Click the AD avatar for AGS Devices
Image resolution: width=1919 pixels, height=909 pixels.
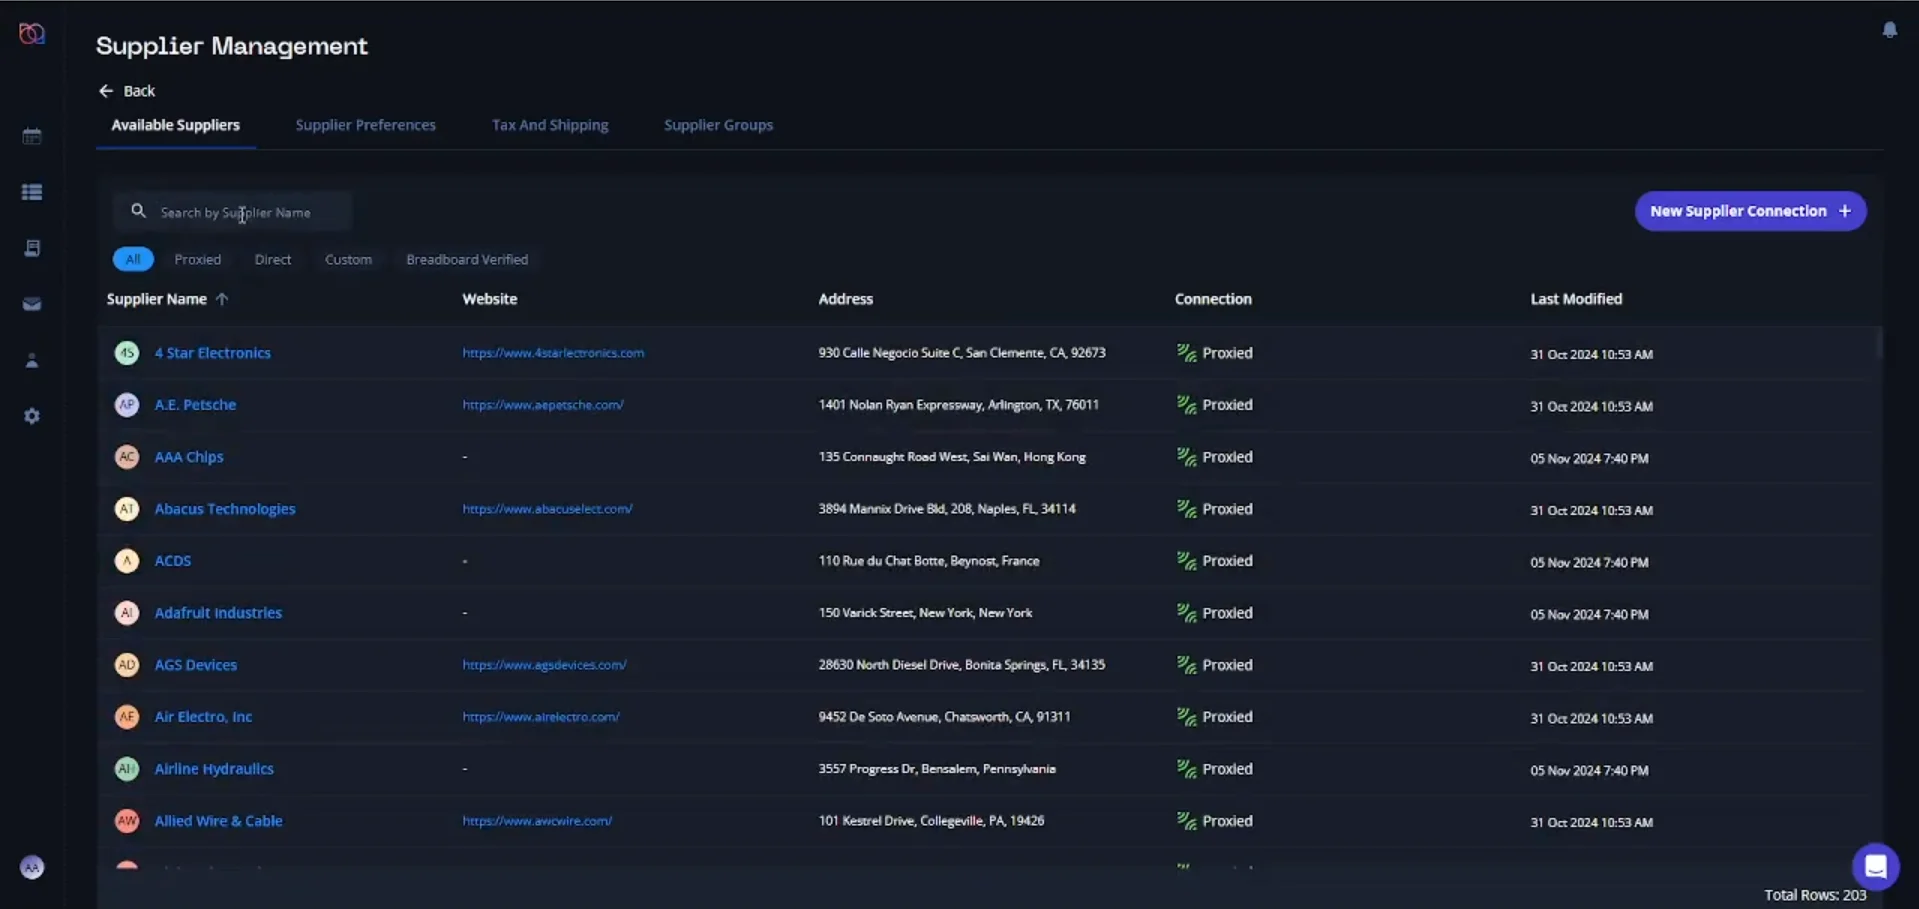(127, 665)
